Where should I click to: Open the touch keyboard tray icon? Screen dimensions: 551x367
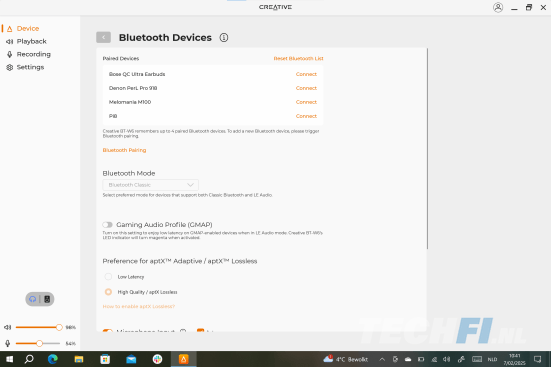pos(477,359)
